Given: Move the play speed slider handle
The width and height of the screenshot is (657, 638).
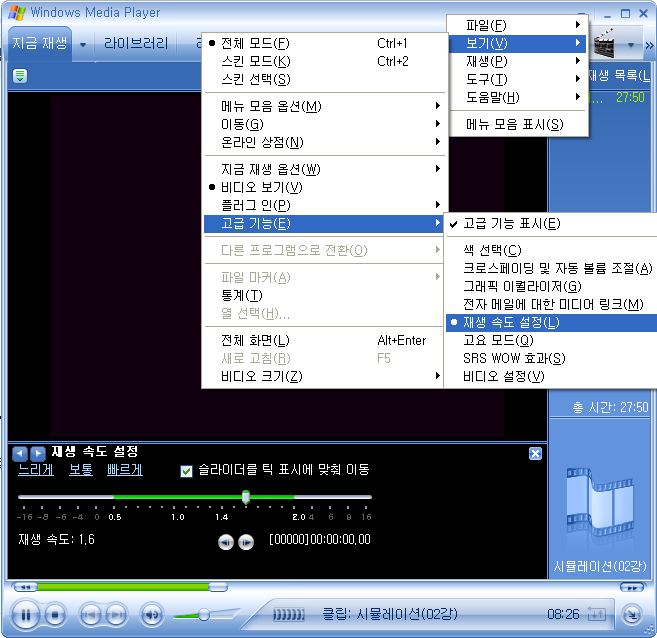Looking at the screenshot, I should pos(246,497).
